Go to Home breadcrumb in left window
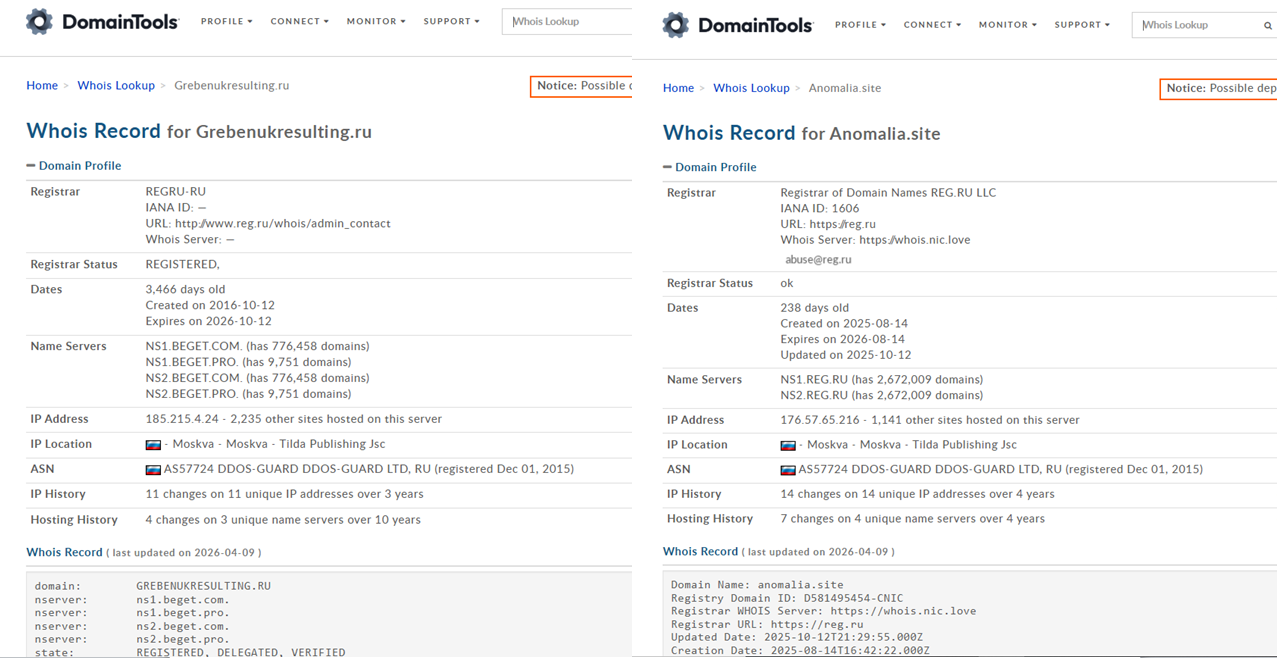 pyautogui.click(x=42, y=86)
